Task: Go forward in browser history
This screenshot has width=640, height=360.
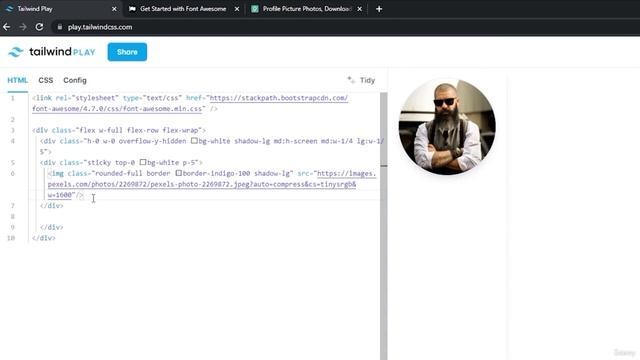Action: tap(23, 27)
